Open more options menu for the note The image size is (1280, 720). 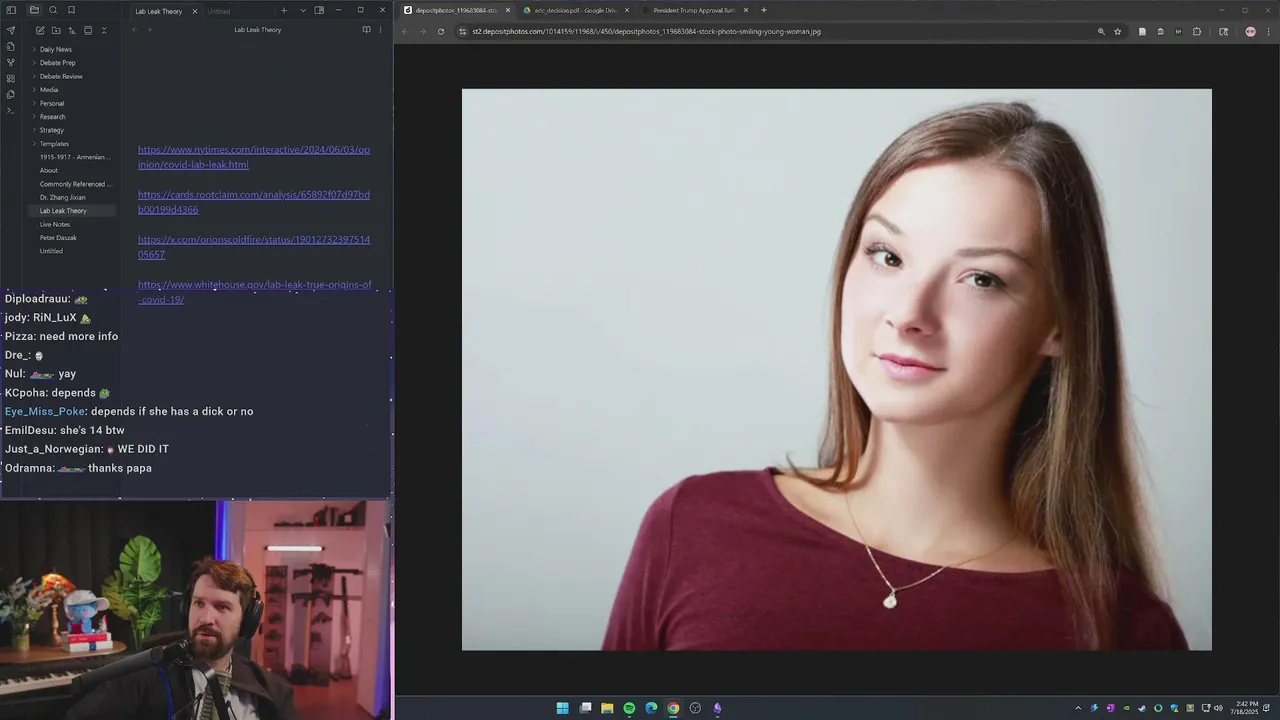(380, 30)
